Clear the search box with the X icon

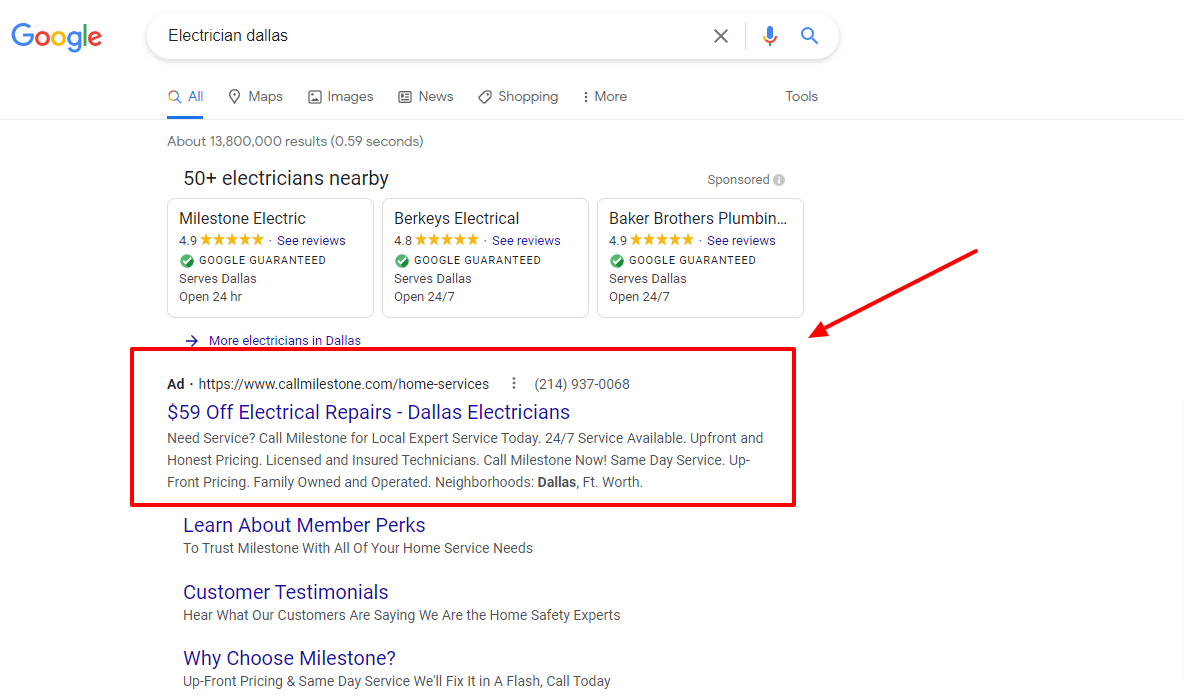pos(721,36)
